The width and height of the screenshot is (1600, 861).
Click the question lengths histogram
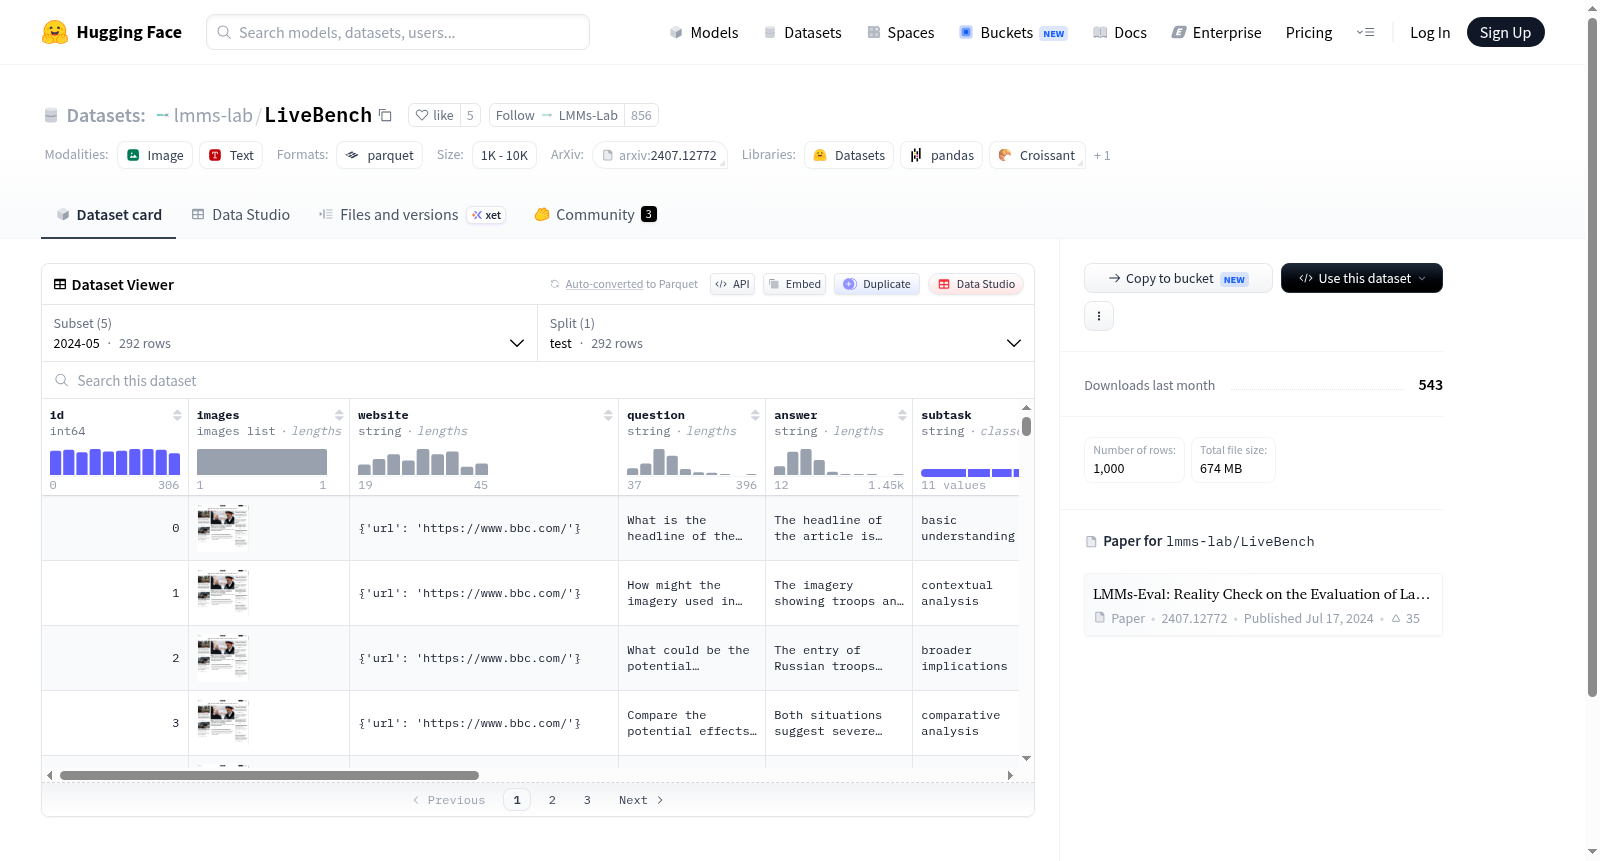coord(692,462)
